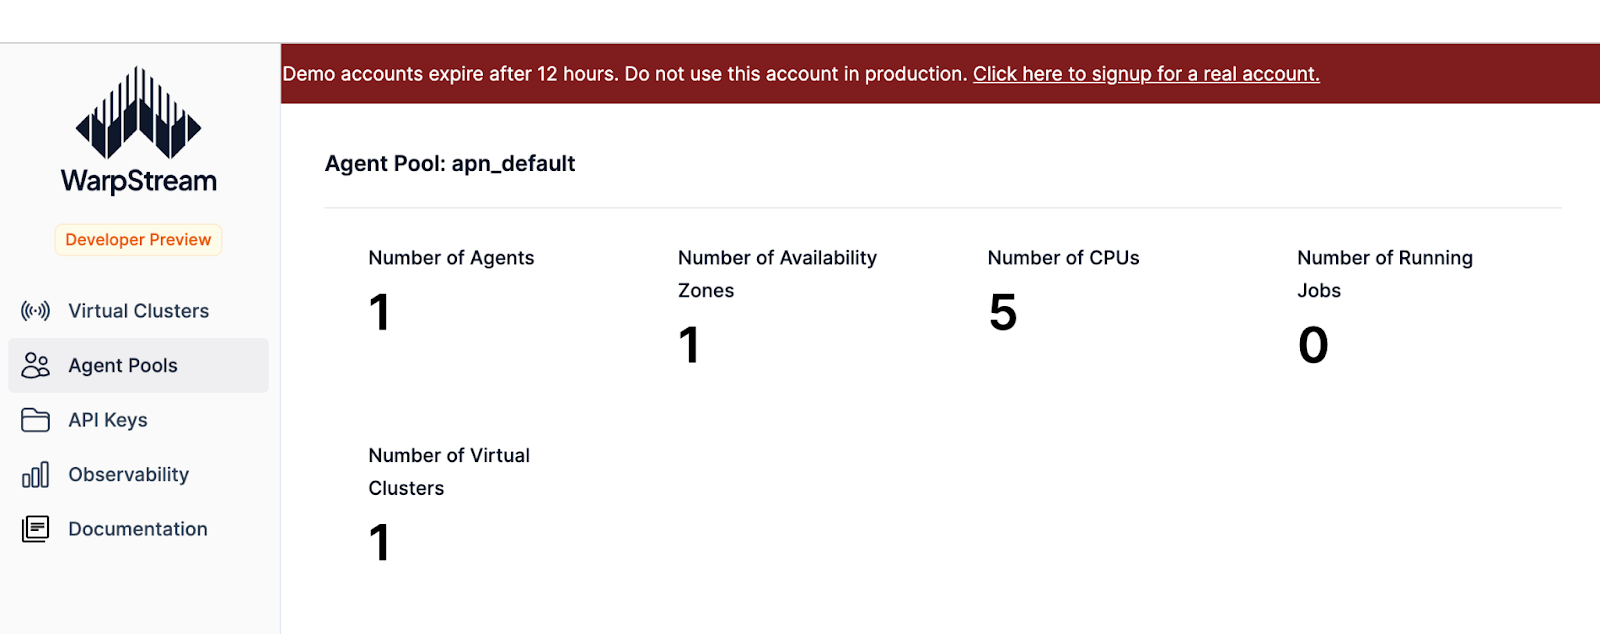The width and height of the screenshot is (1600, 634).
Task: Select the Agent Pools sidebar label
Action: click(123, 366)
